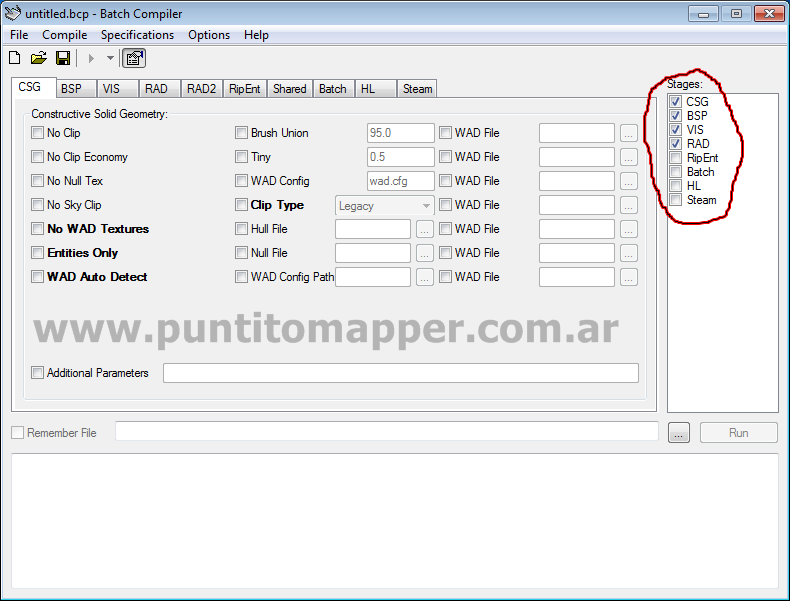Click the Batch Compiler title bar app icon
This screenshot has height=601, width=790.
click(13, 13)
